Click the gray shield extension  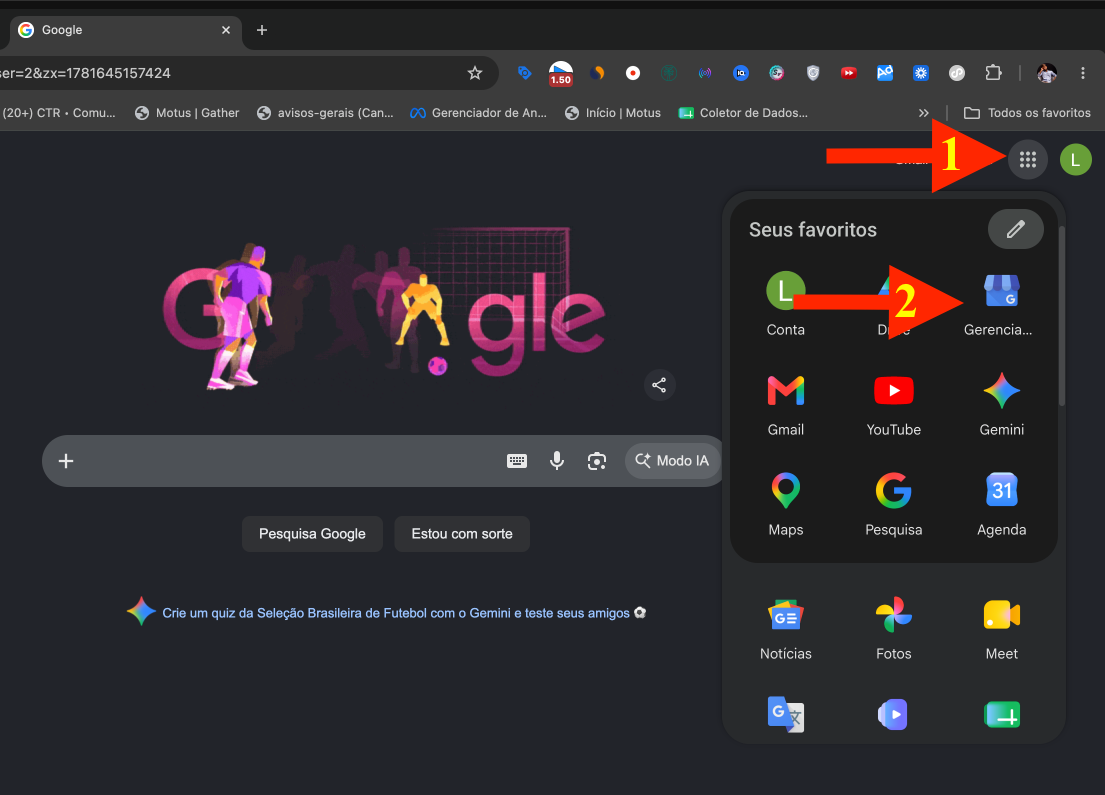813,73
